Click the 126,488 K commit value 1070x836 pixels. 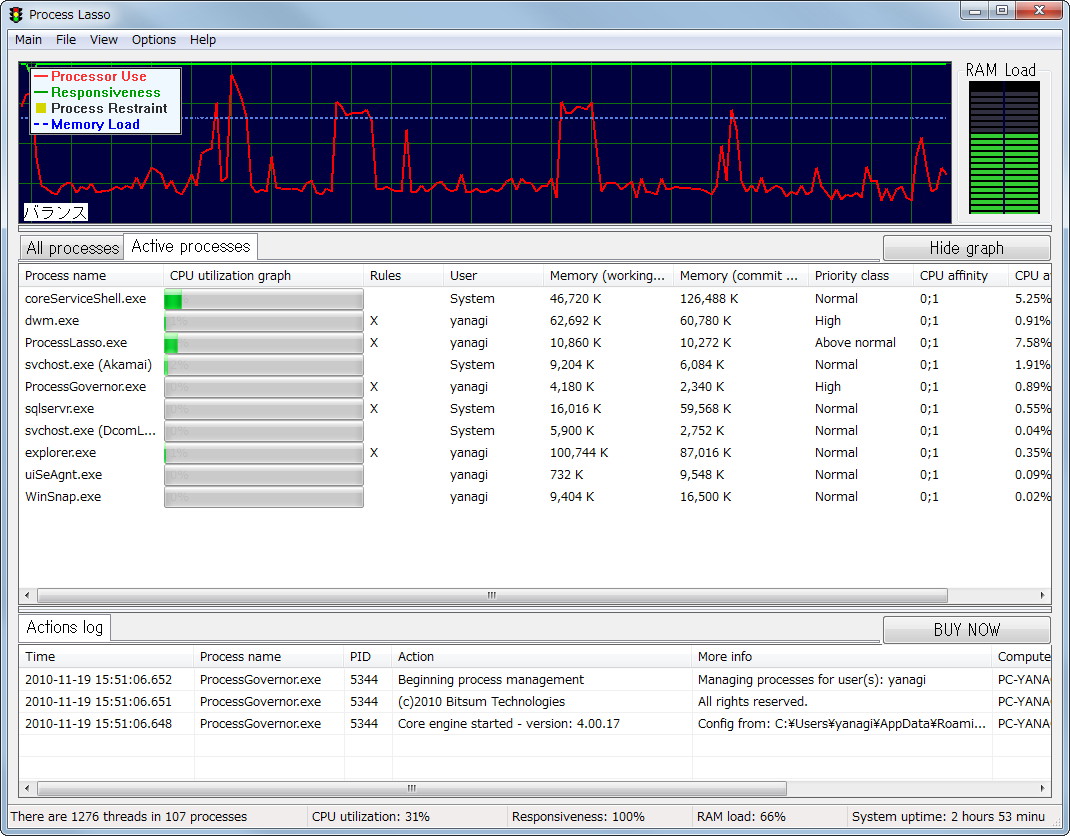coord(709,299)
